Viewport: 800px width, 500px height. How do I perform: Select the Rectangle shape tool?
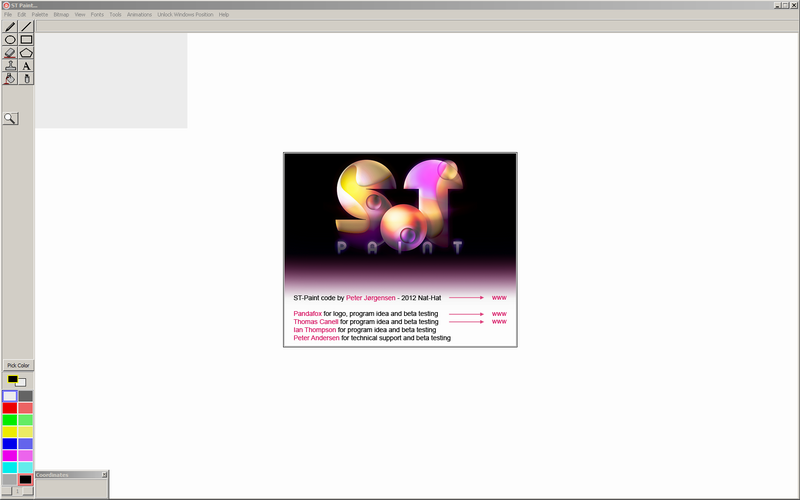click(x=26, y=39)
